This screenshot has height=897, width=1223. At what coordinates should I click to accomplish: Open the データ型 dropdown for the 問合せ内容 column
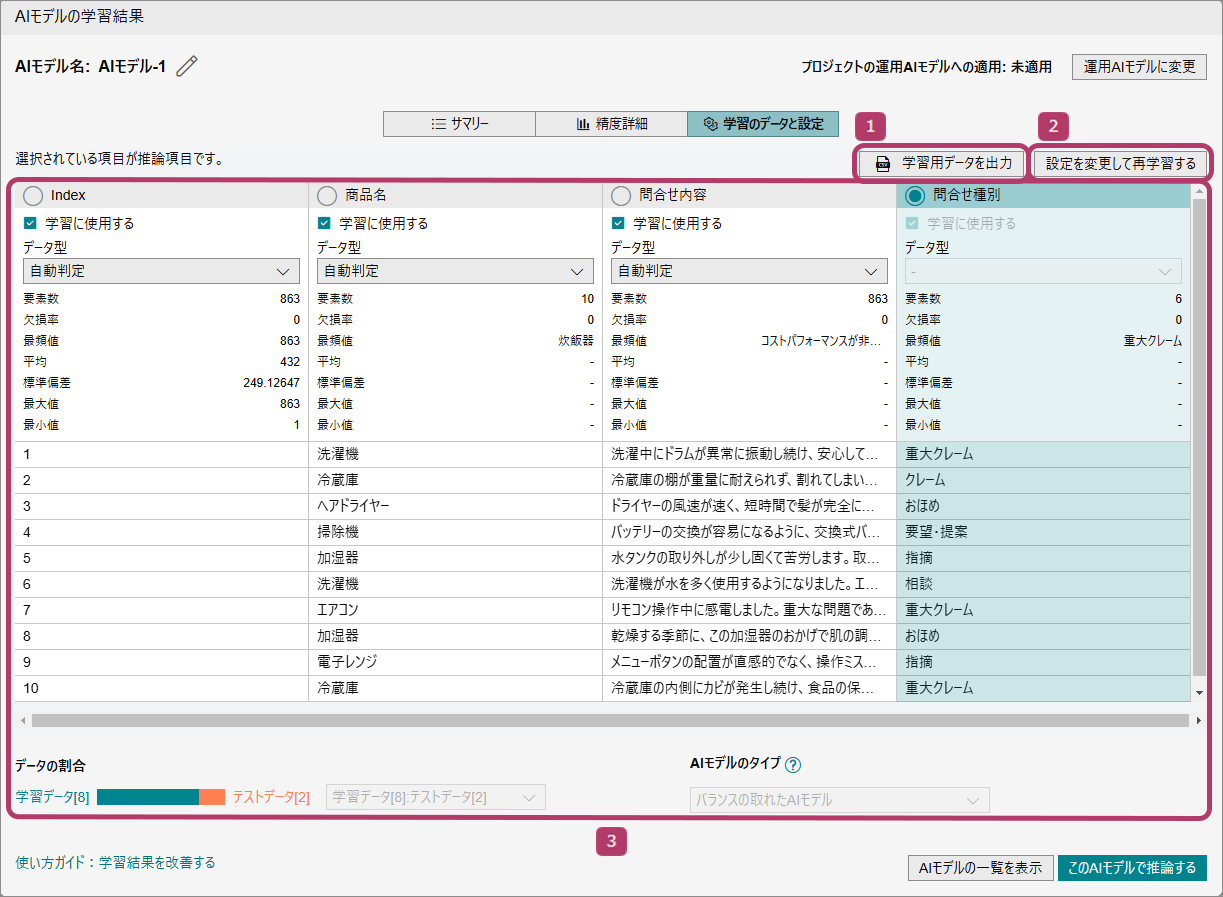click(x=749, y=271)
